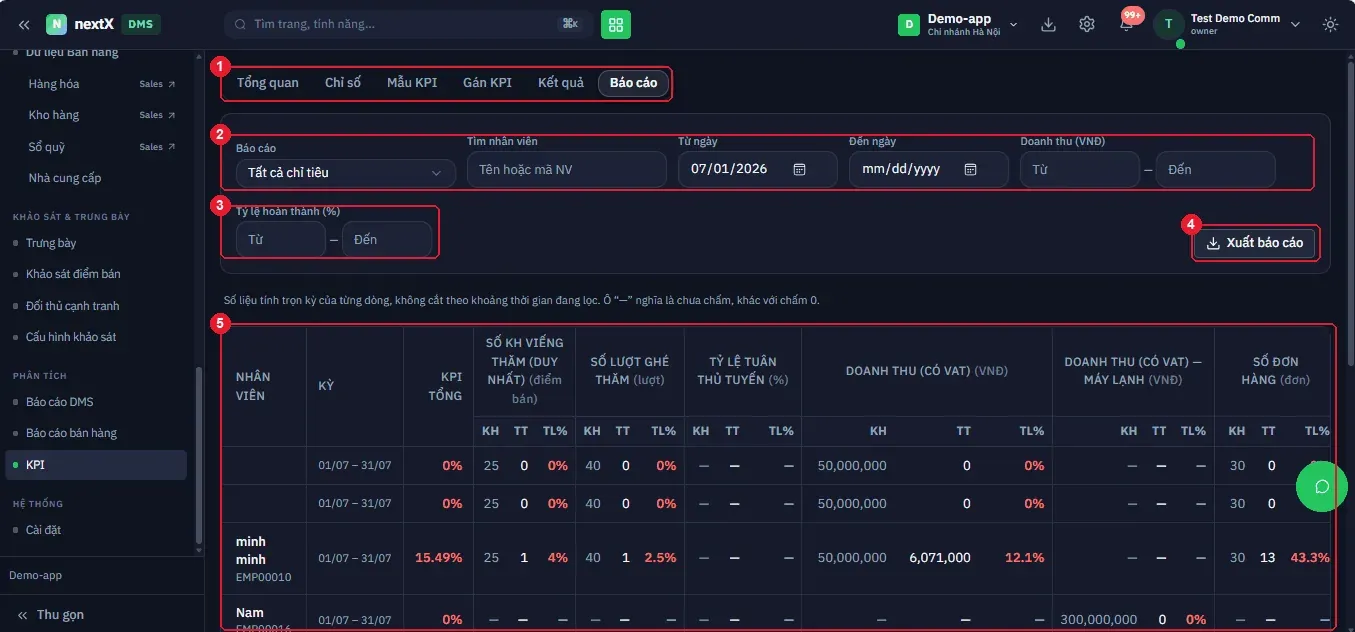The height and width of the screenshot is (632, 1355).
Task: Open Cài đặt in sidebar
Action: [43, 530]
